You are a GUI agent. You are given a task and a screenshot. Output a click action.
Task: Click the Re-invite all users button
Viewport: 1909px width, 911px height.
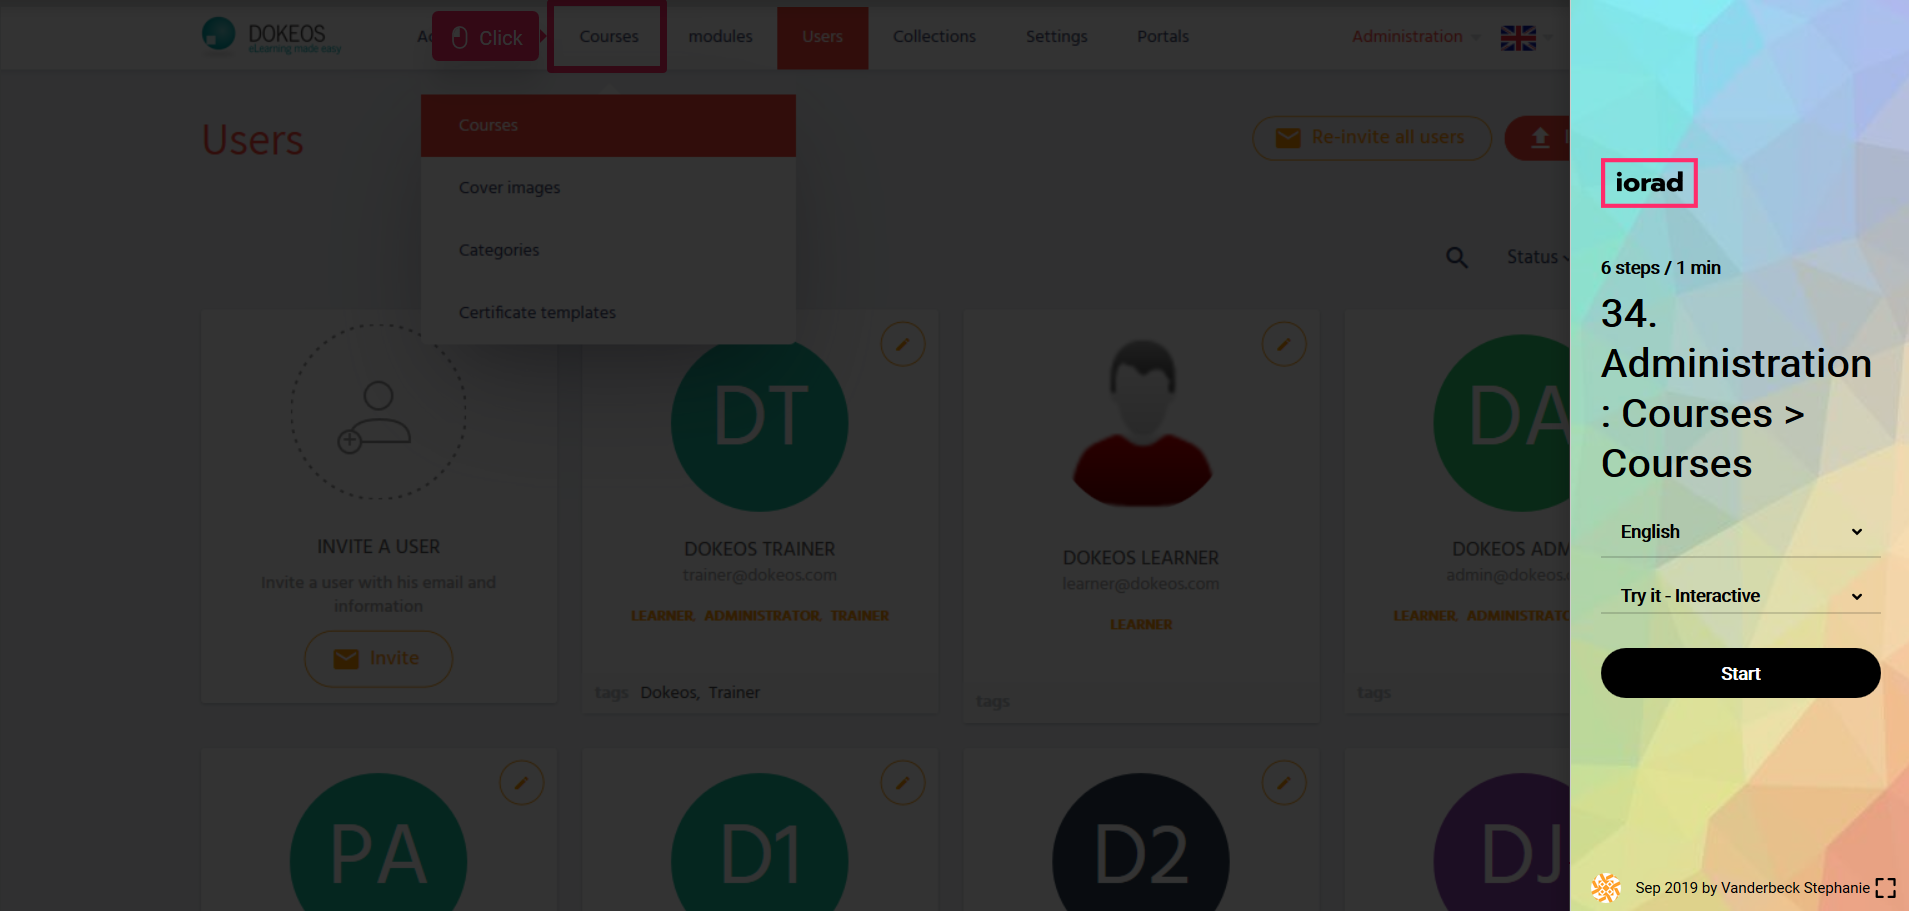[1371, 138]
